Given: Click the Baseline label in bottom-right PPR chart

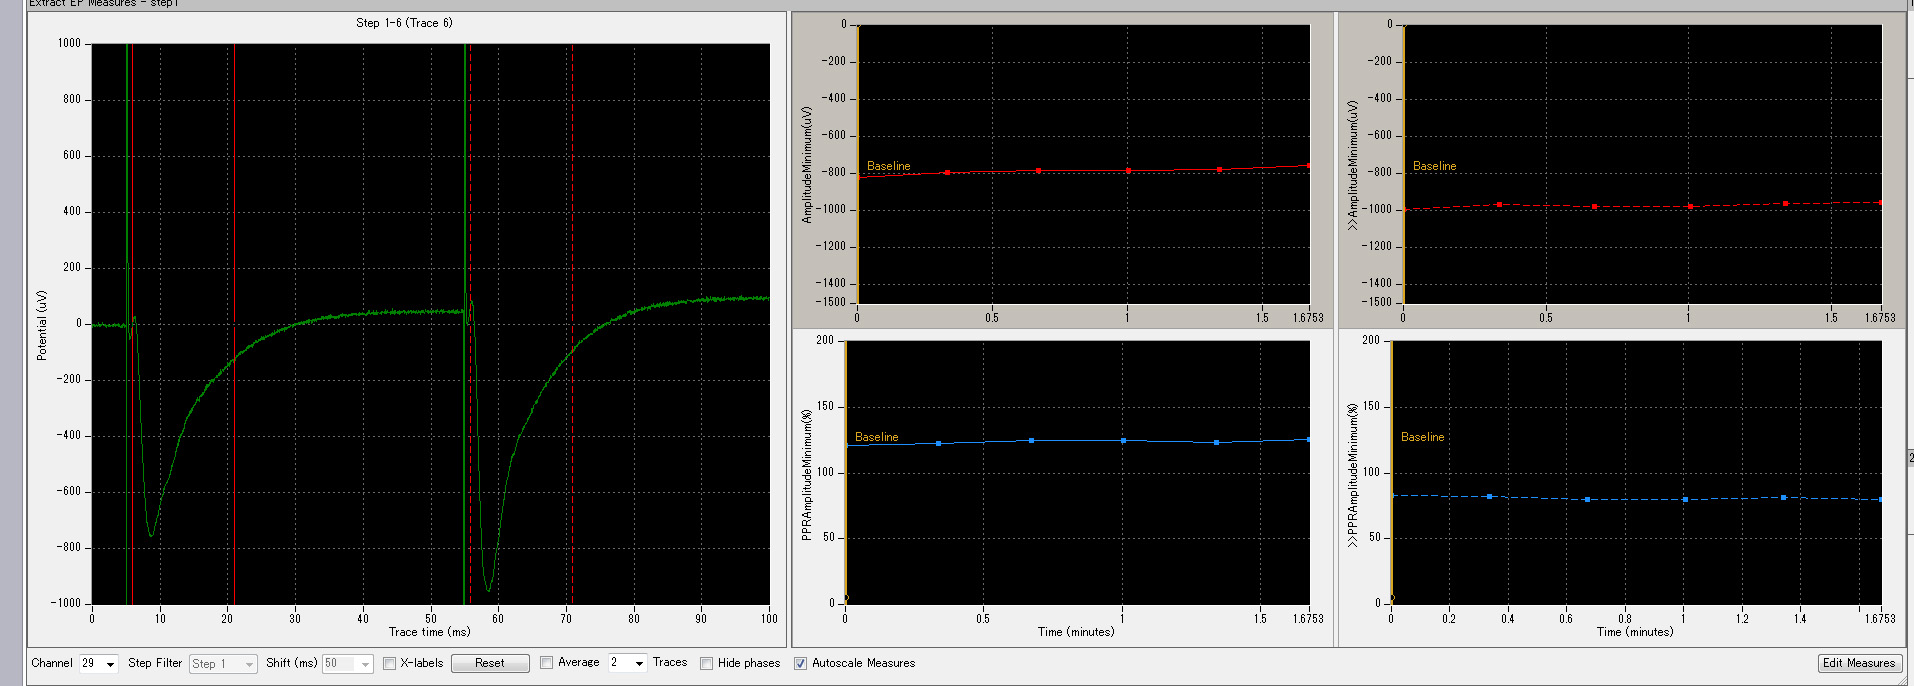Looking at the screenshot, I should (x=1422, y=437).
